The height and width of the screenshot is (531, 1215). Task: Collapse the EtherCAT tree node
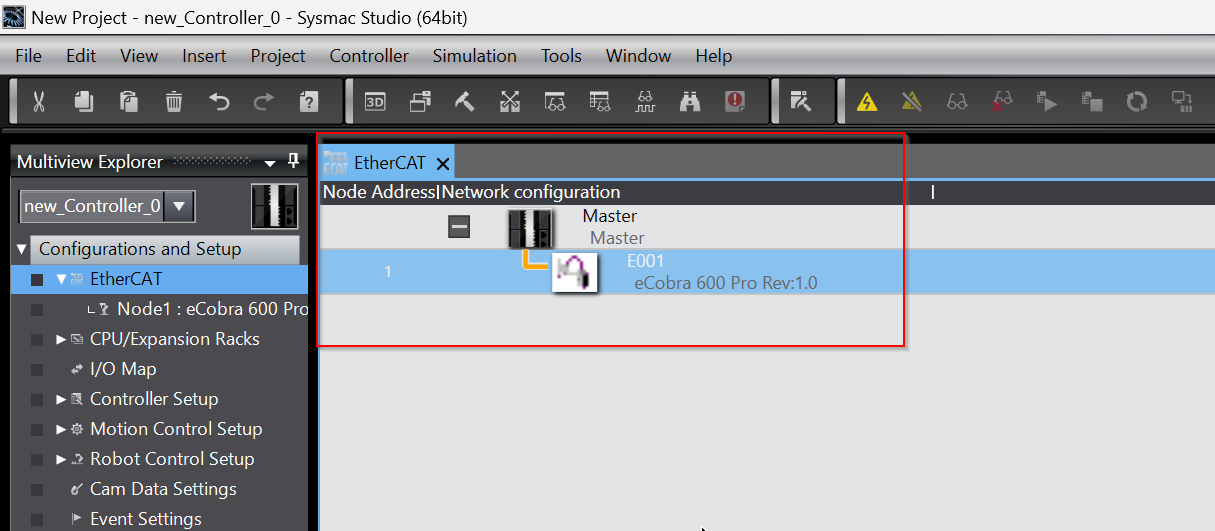61,279
